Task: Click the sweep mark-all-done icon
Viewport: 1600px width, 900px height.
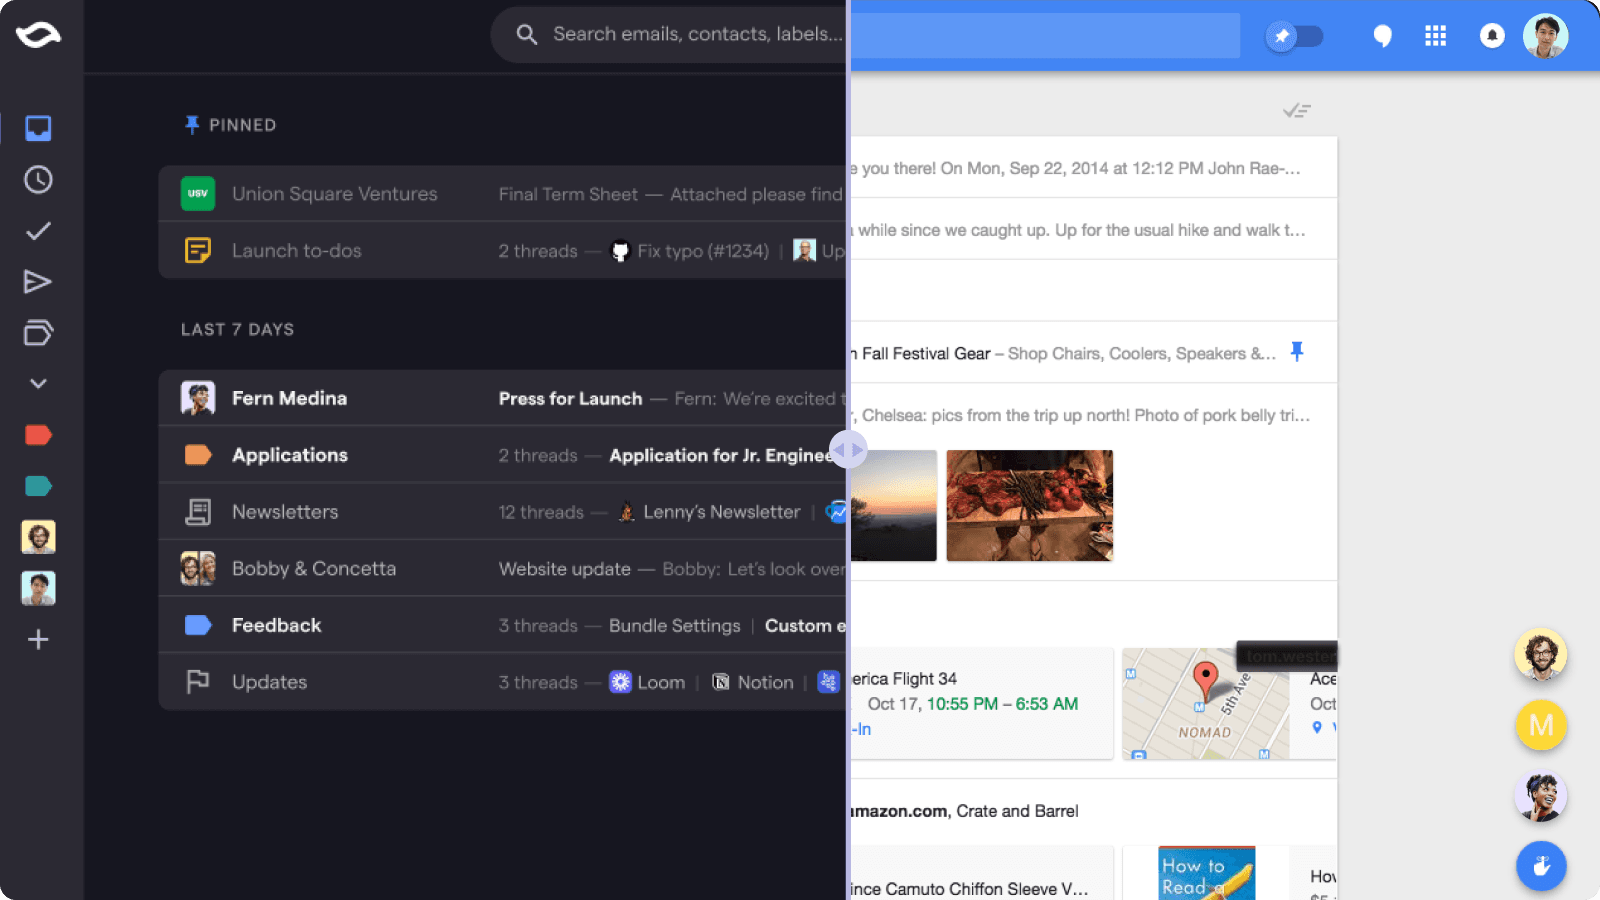Action: (1296, 111)
